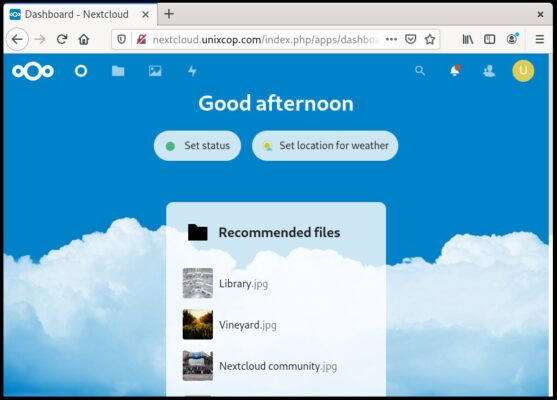Click the Set status button
The width and height of the screenshot is (557, 400).
[x=197, y=146]
